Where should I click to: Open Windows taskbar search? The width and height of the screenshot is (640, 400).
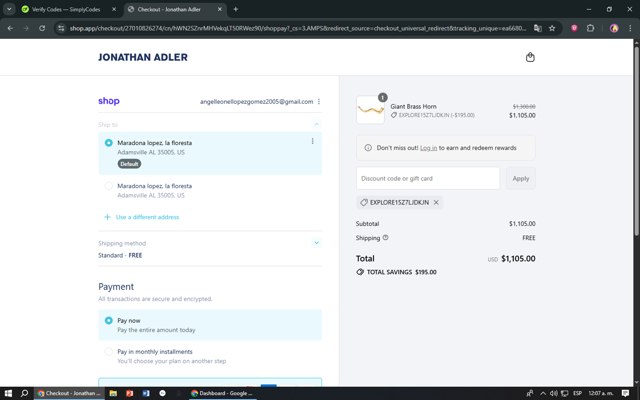coord(24,393)
